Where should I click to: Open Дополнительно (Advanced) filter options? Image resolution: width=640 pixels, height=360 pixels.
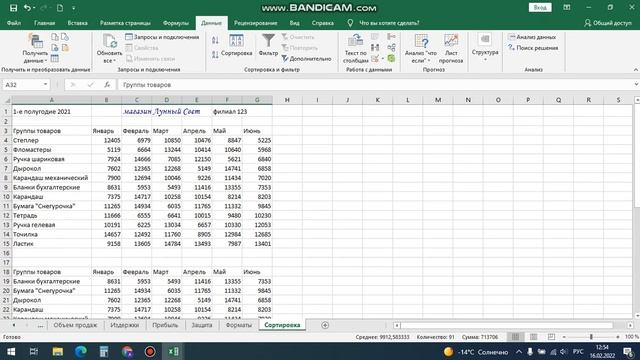pyautogui.click(x=306, y=59)
